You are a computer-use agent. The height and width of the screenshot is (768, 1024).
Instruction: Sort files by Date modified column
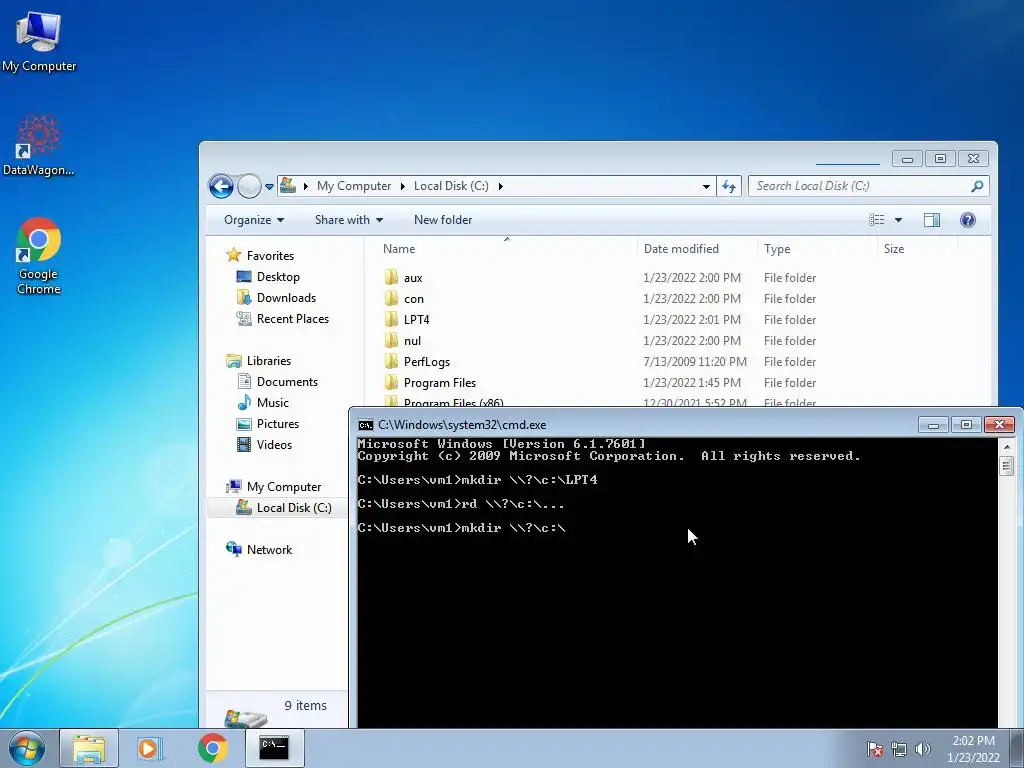pyautogui.click(x=681, y=249)
